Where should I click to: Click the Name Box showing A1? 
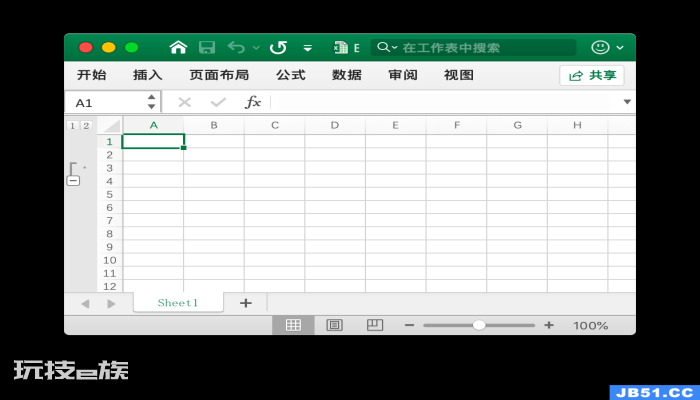(x=105, y=103)
